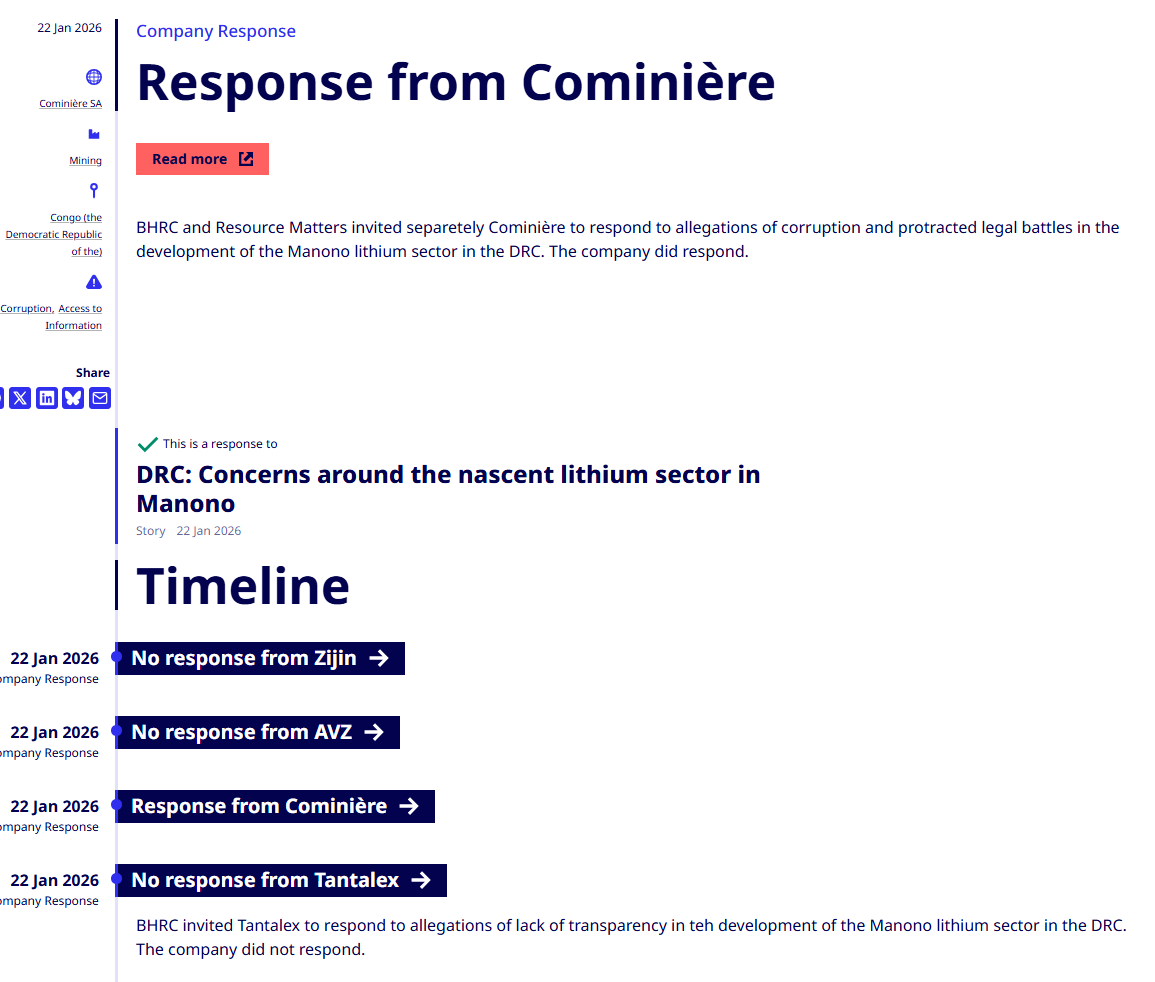
Task: Open the No response from AVZ entry
Action: pyautogui.click(x=257, y=732)
